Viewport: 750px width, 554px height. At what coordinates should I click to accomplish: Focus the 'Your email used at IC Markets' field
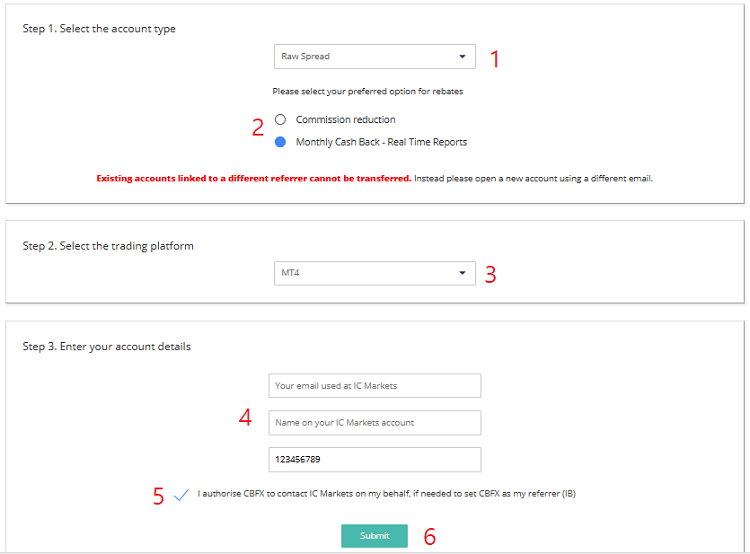click(x=375, y=386)
